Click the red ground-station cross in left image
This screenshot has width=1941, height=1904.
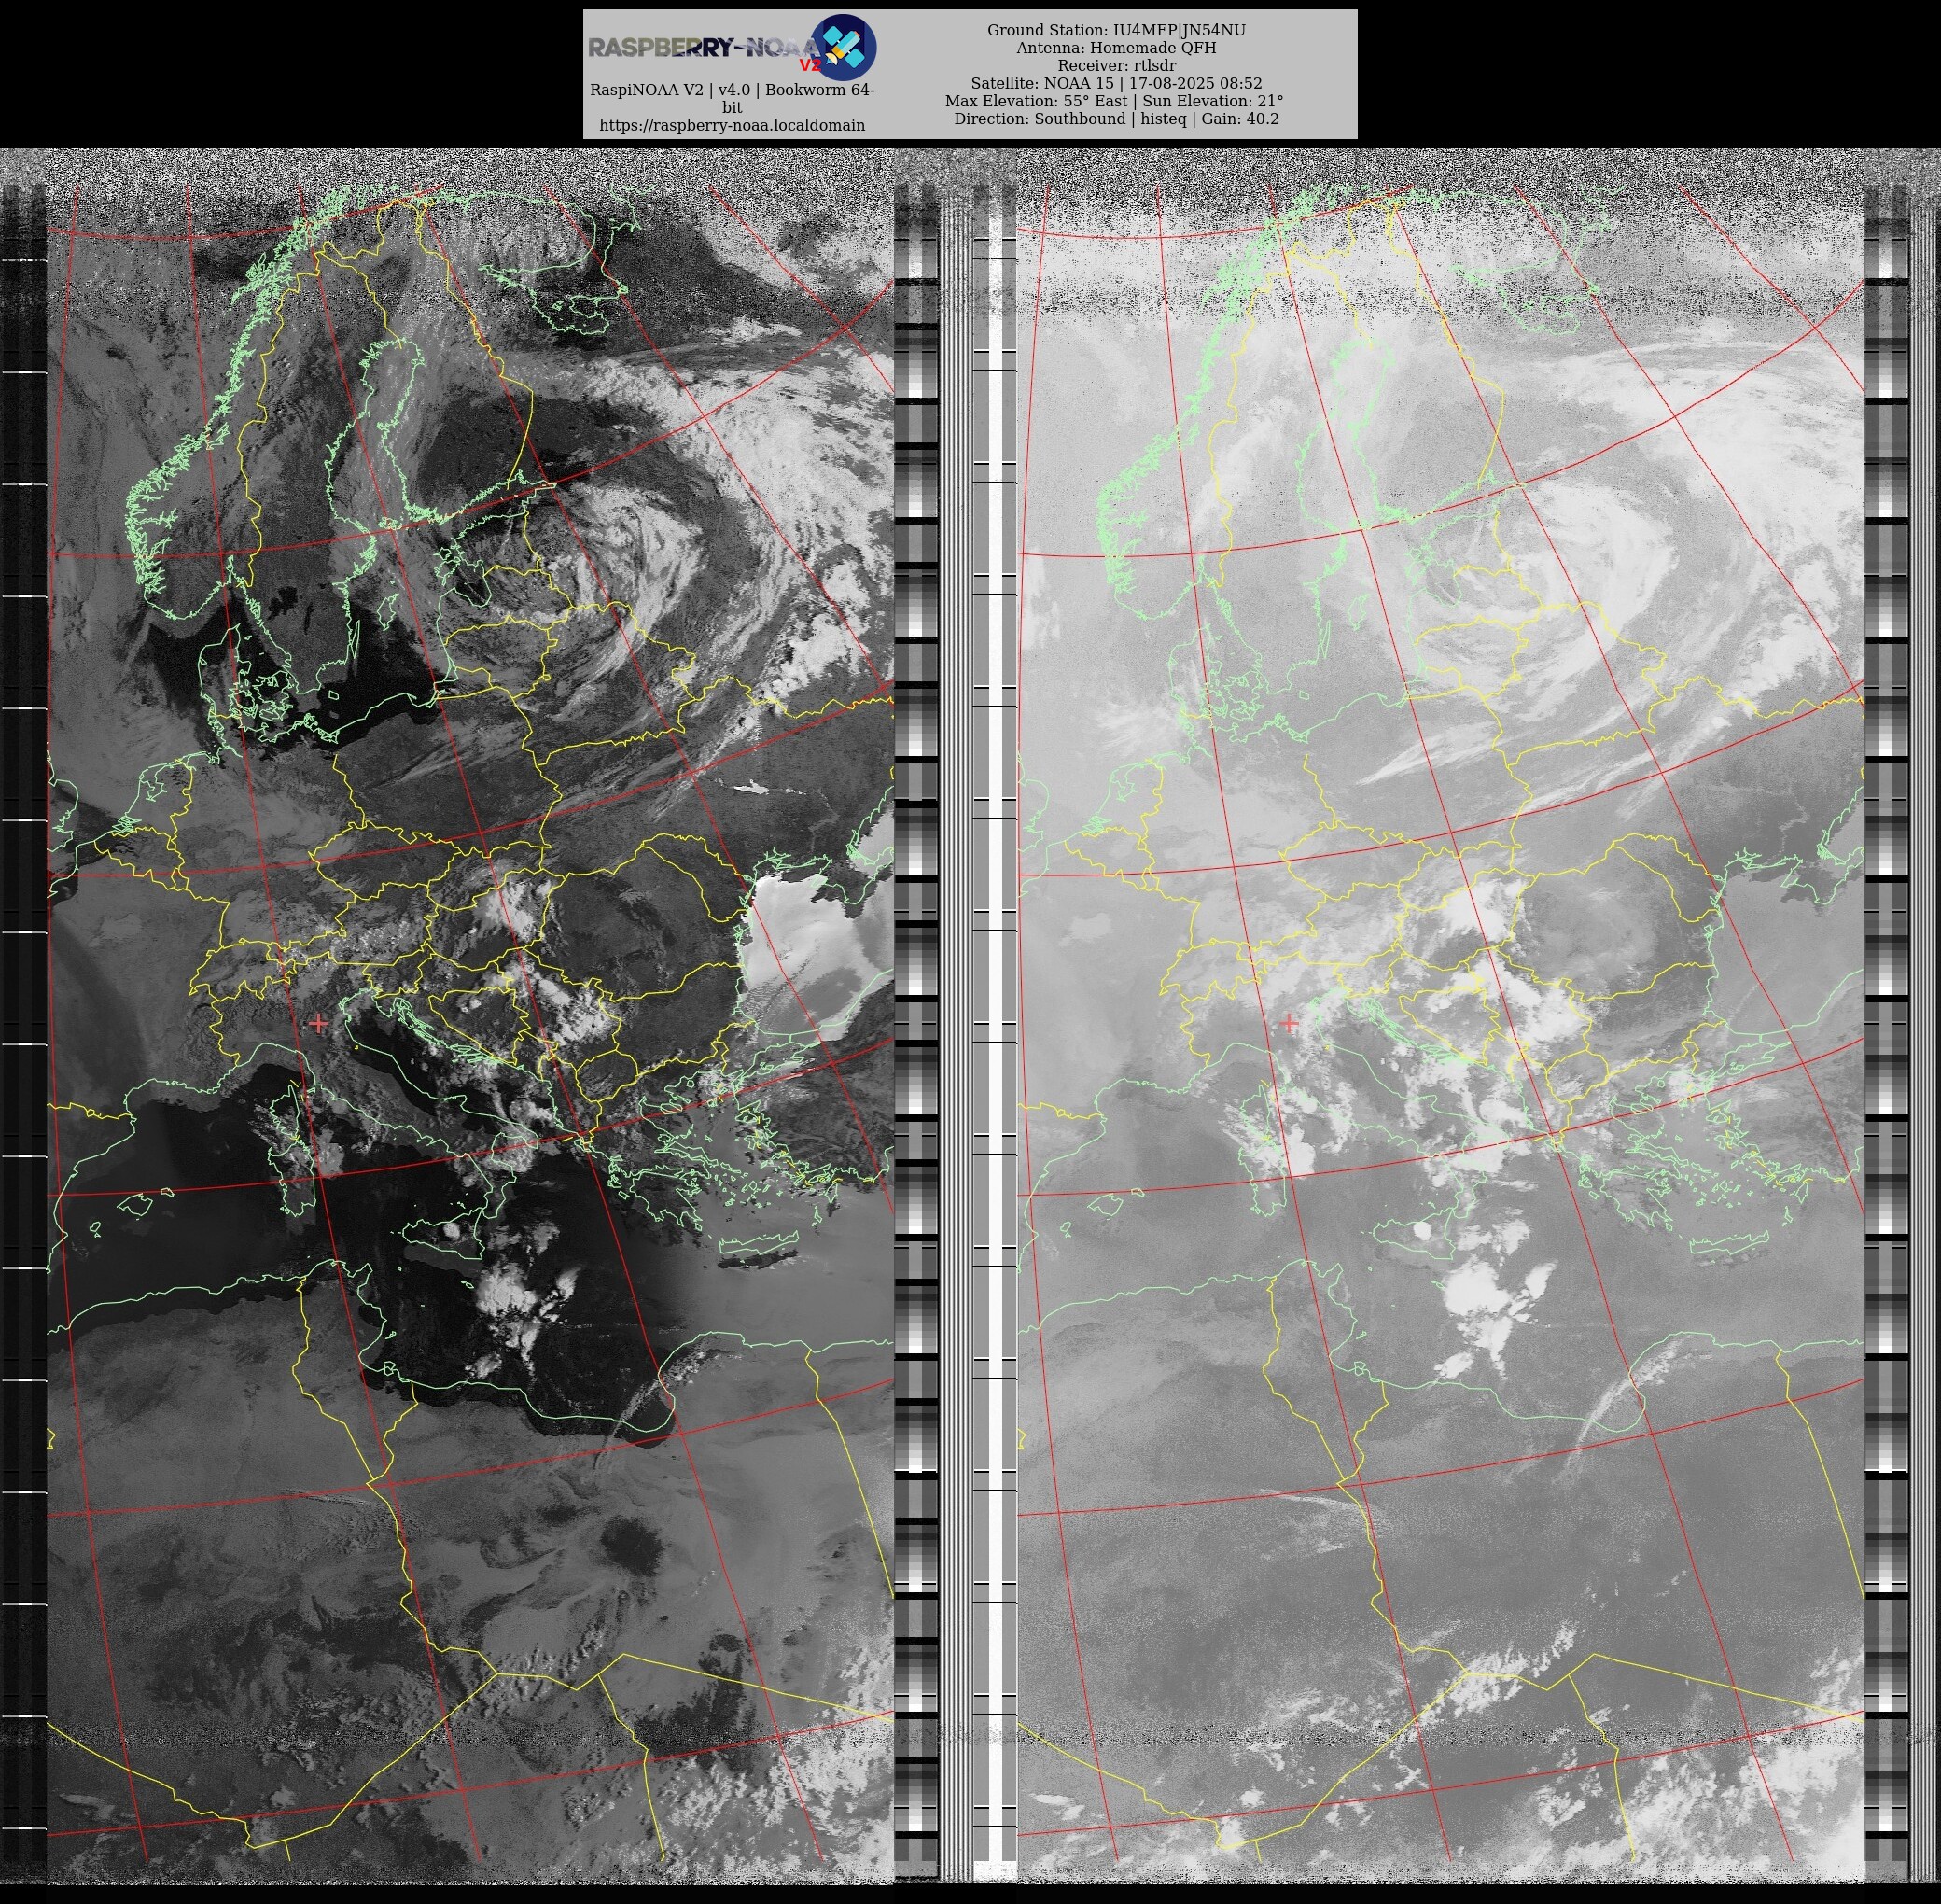(318, 1023)
